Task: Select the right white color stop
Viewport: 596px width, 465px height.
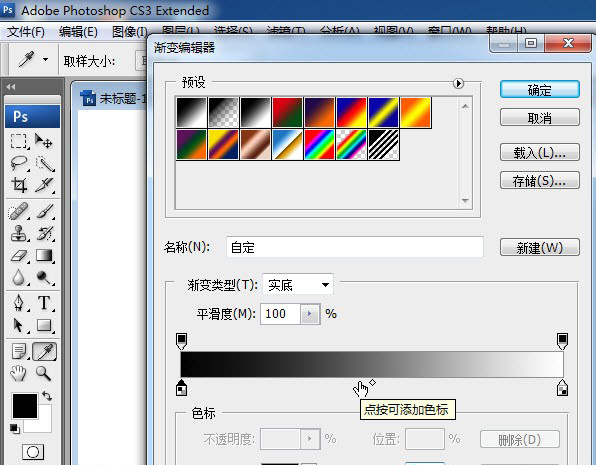Action: 563,388
